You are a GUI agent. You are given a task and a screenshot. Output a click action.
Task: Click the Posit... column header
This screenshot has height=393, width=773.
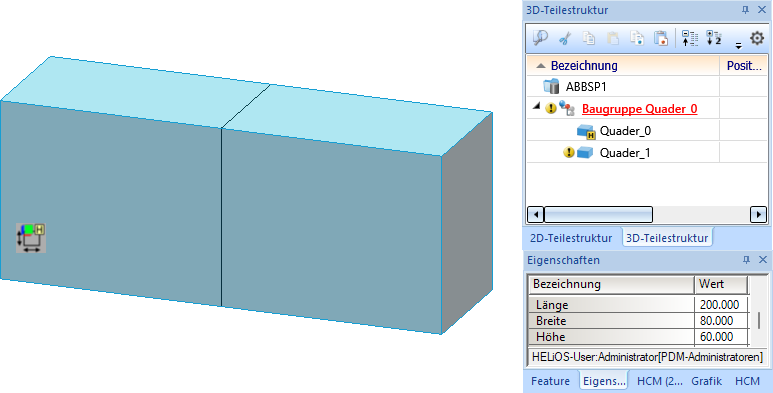click(x=743, y=65)
